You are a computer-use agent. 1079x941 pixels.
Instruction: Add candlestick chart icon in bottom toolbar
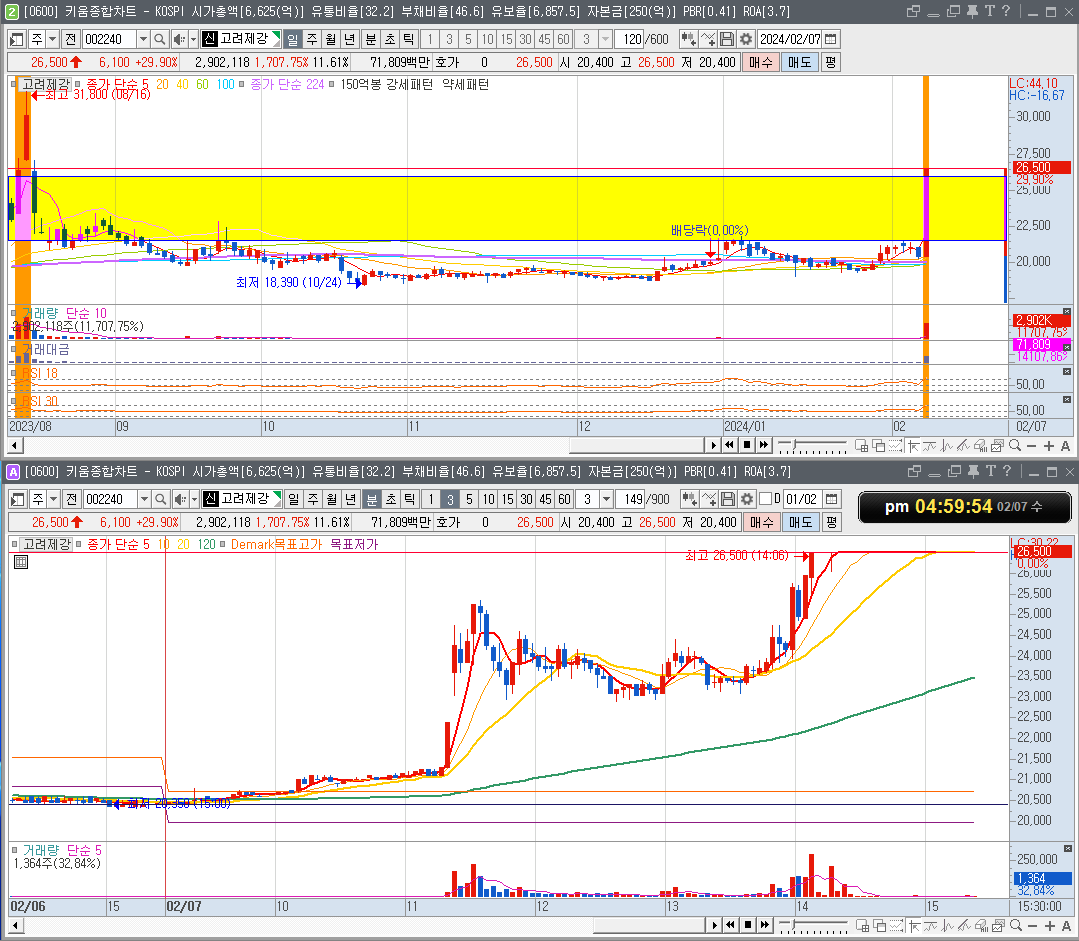689,499
